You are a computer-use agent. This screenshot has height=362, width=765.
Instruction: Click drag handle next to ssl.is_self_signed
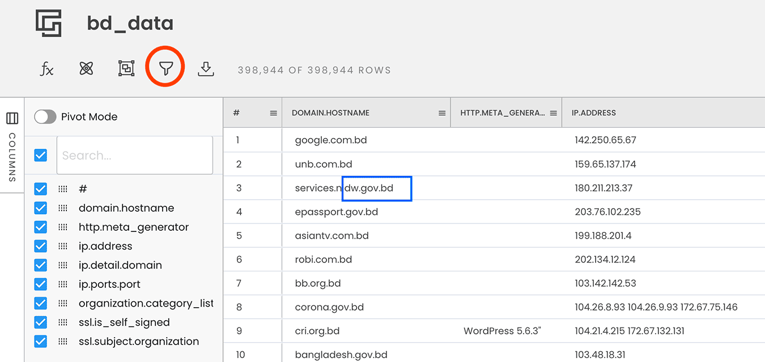click(62, 322)
